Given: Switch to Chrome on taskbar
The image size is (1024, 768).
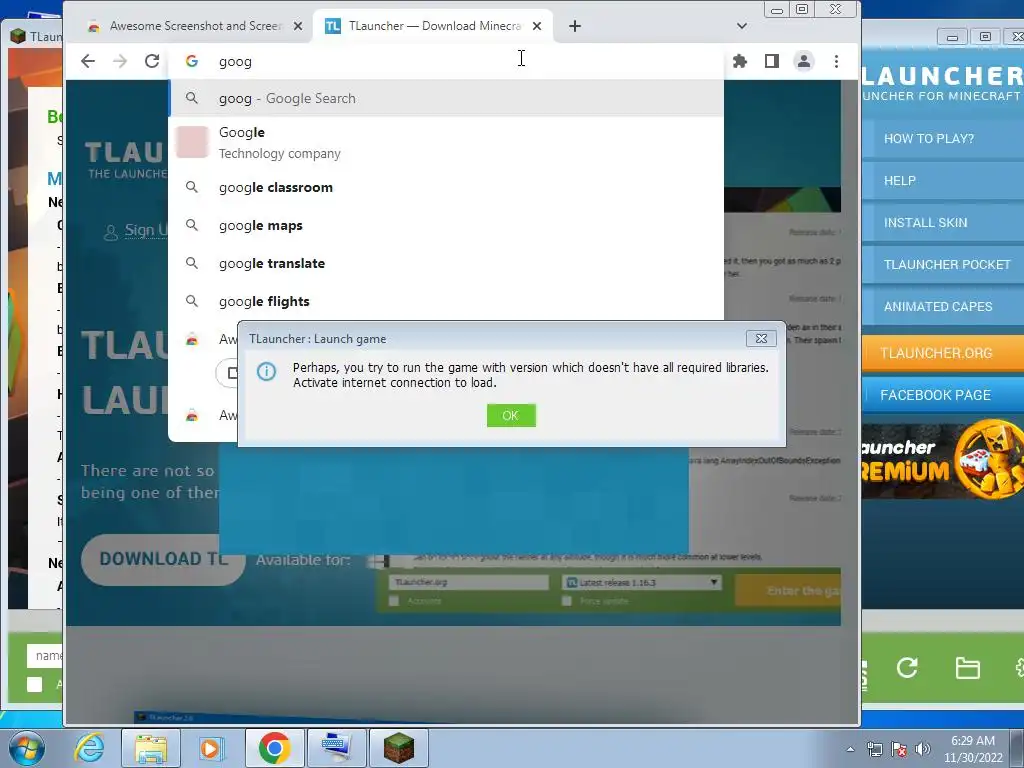Looking at the screenshot, I should [x=274, y=748].
